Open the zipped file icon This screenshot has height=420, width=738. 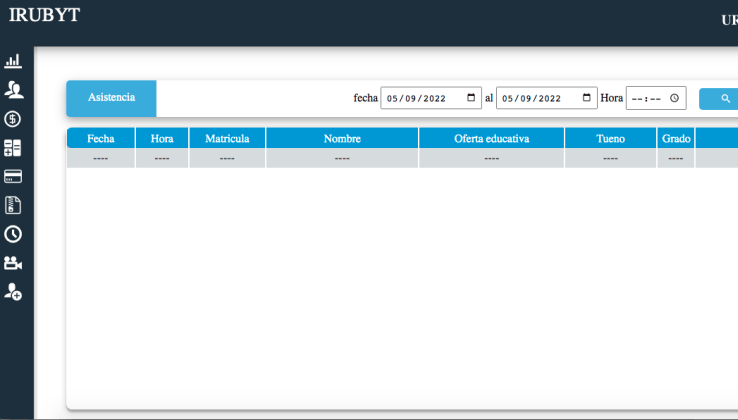13,206
